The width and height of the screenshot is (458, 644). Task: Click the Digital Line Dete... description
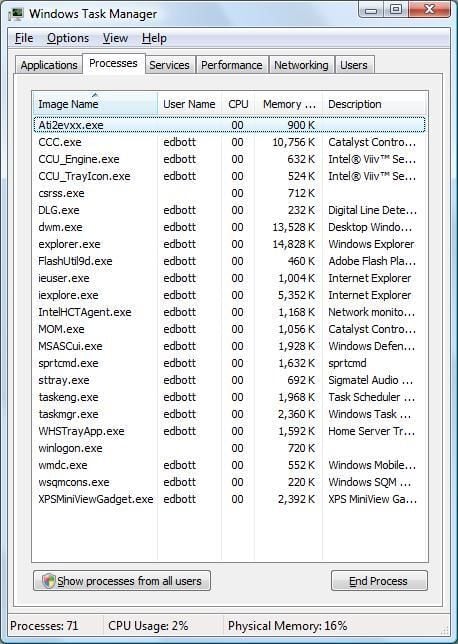click(372, 210)
